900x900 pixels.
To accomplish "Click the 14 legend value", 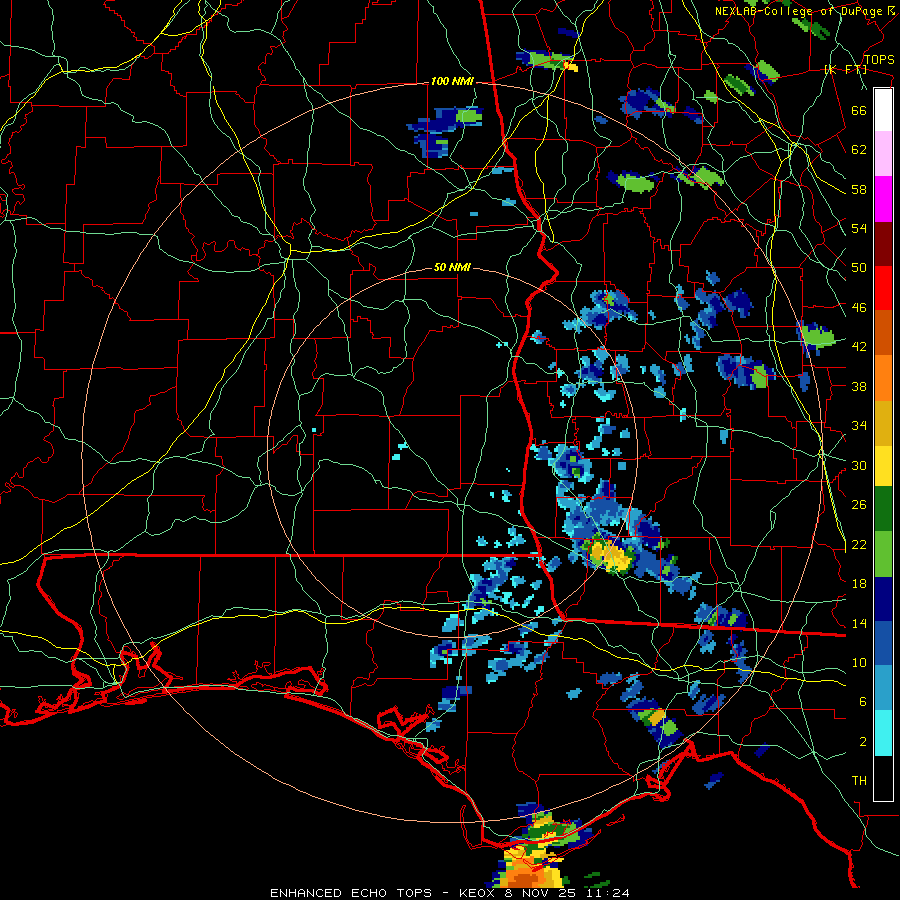I will 859,623.
